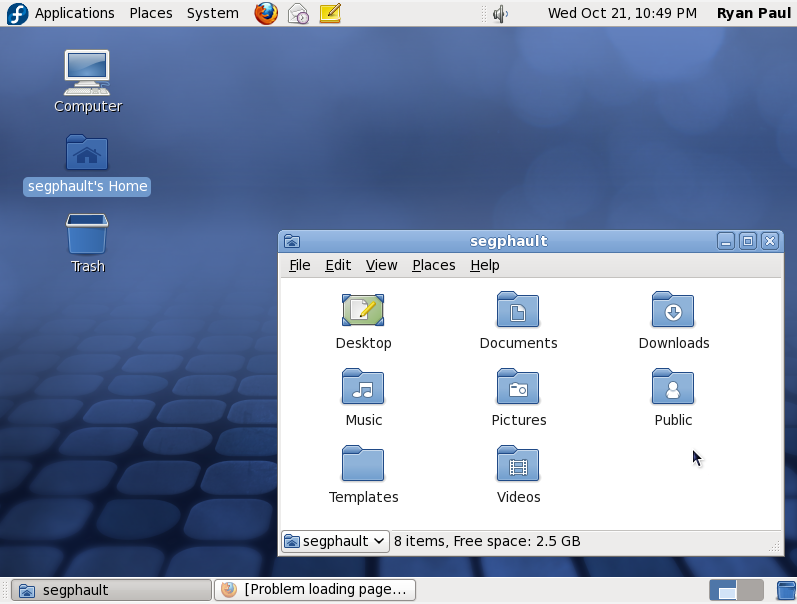This screenshot has height=604, width=797.
Task: Open the yellow notes panel launcher
Action: pyautogui.click(x=330, y=13)
